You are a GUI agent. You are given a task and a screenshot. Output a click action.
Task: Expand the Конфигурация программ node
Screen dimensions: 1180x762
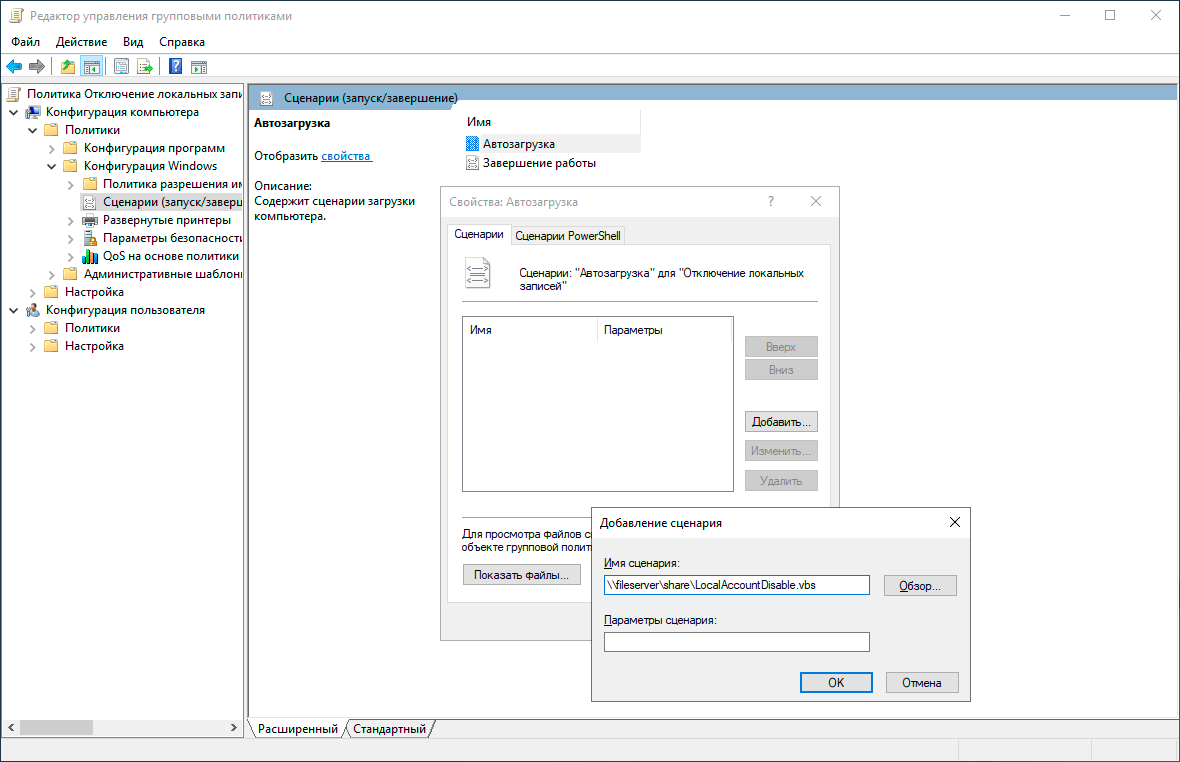tap(52, 149)
